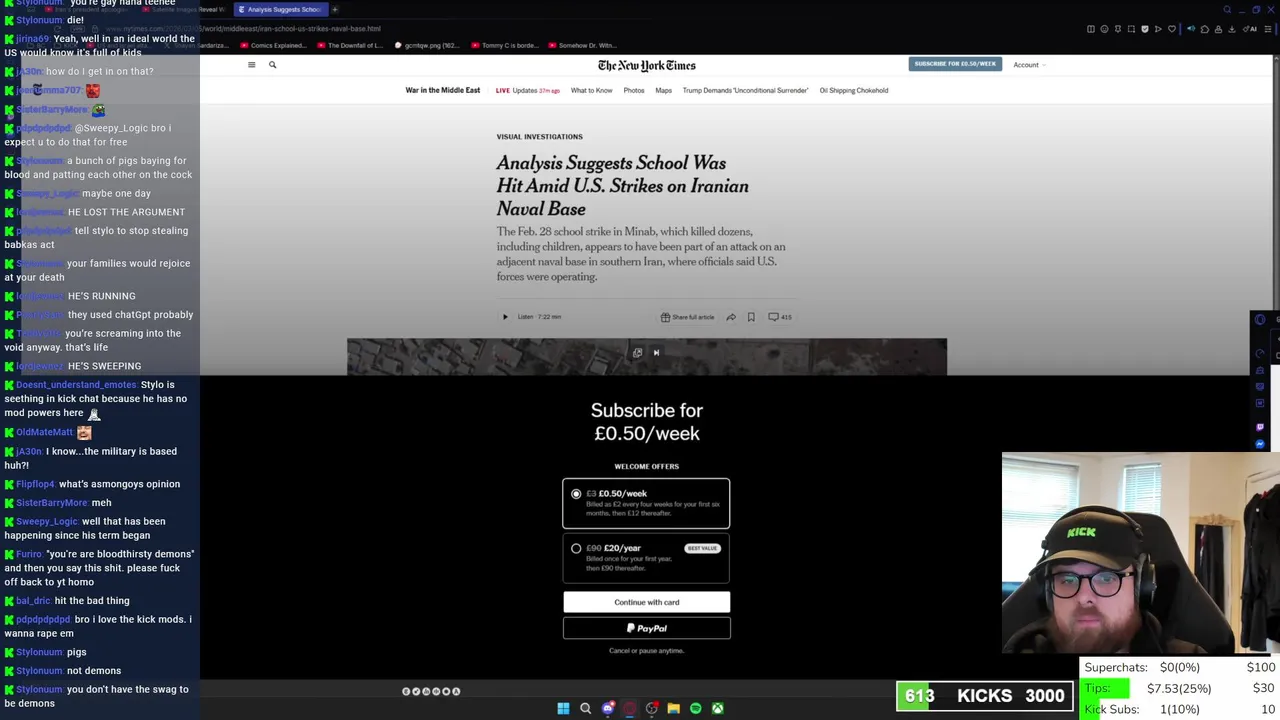This screenshot has width=1280, height=720.
Task: Play the Listen article audio
Action: click(x=505, y=317)
